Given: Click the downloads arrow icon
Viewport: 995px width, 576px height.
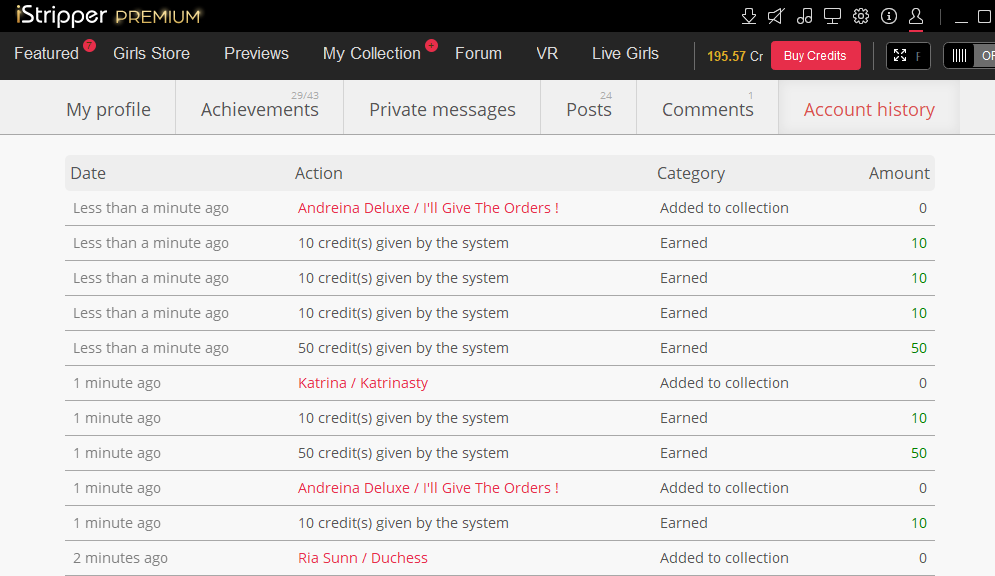Looking at the screenshot, I should (749, 16).
